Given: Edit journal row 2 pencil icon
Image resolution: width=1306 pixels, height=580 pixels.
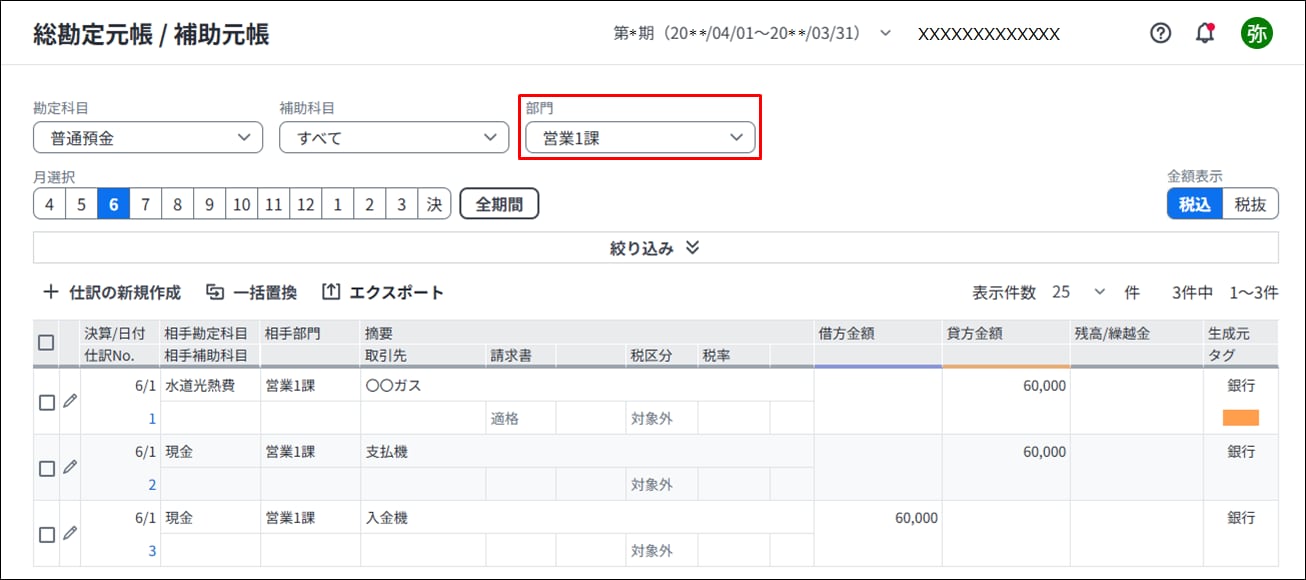Looking at the screenshot, I should click(69, 467).
